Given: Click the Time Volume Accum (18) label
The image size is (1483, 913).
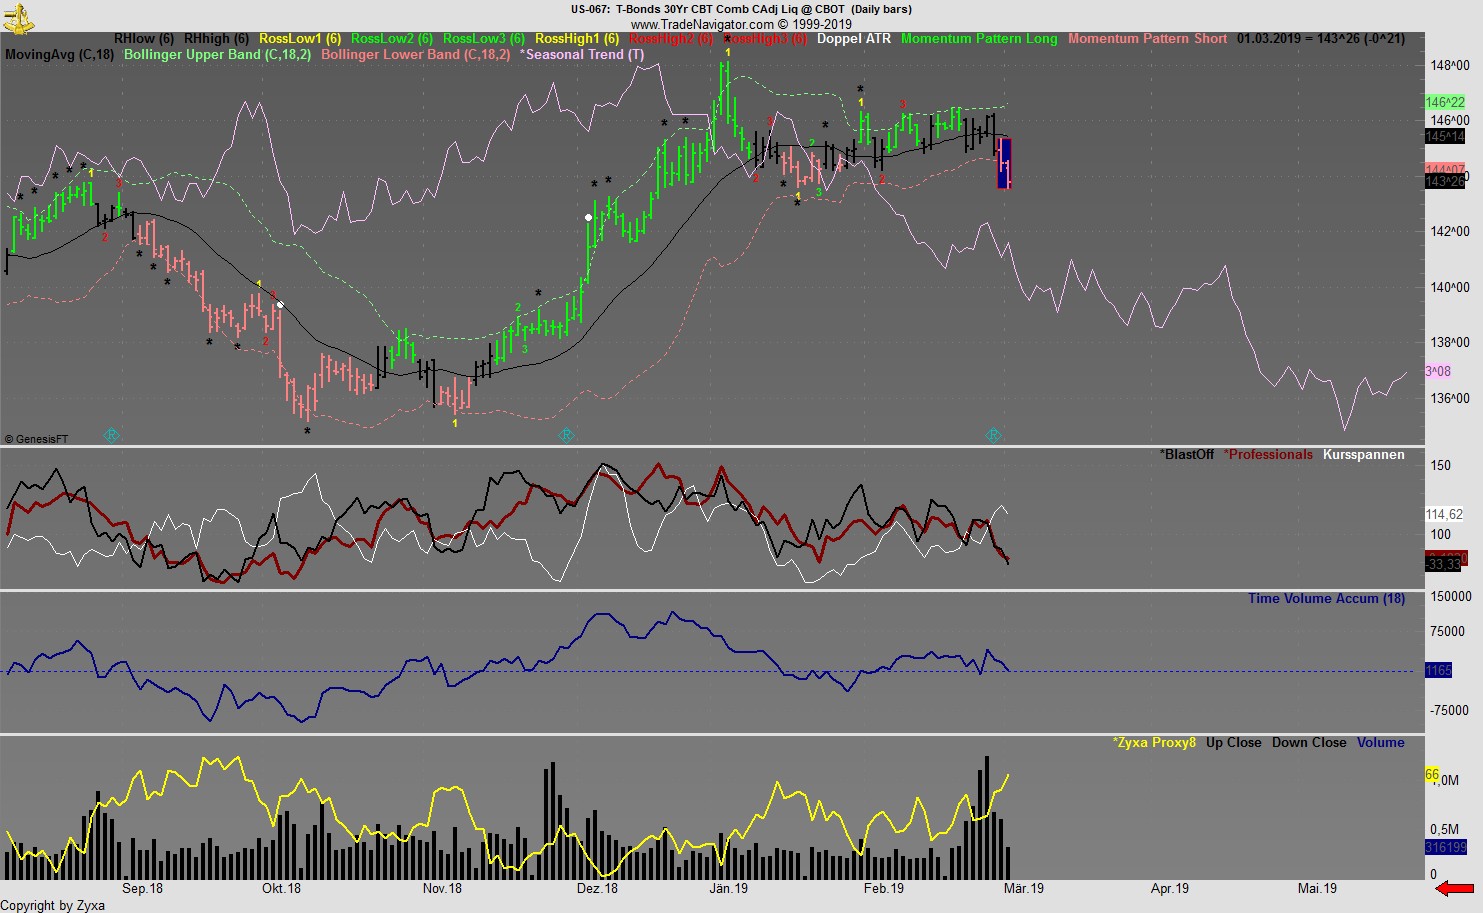Looking at the screenshot, I should point(1326,599).
